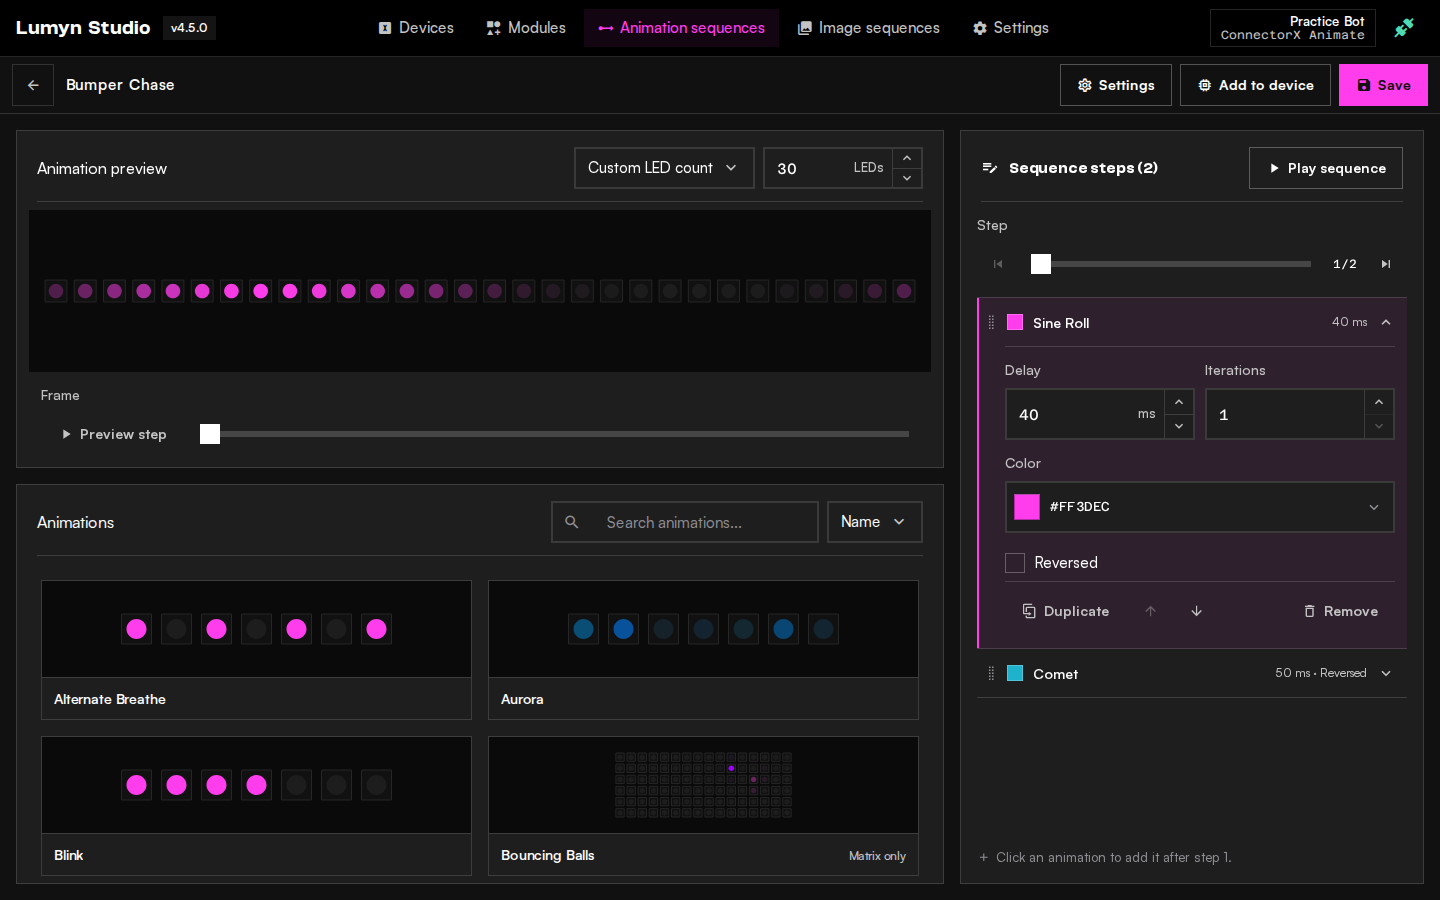Viewport: 1440px width, 900px height.
Task: Click the Comet step color square
Action: 1015,673
